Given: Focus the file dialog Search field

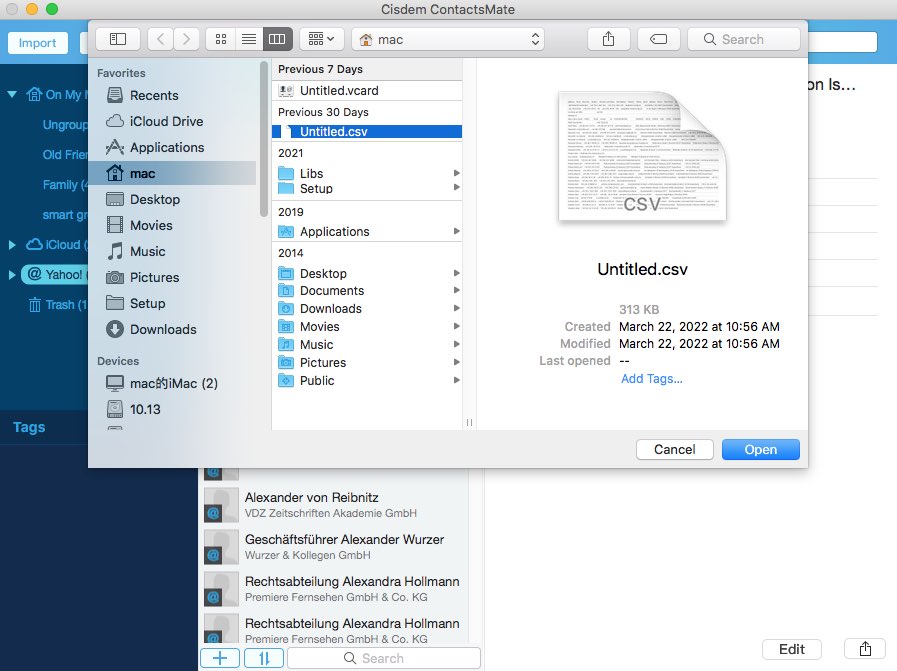Looking at the screenshot, I should tap(744, 39).
